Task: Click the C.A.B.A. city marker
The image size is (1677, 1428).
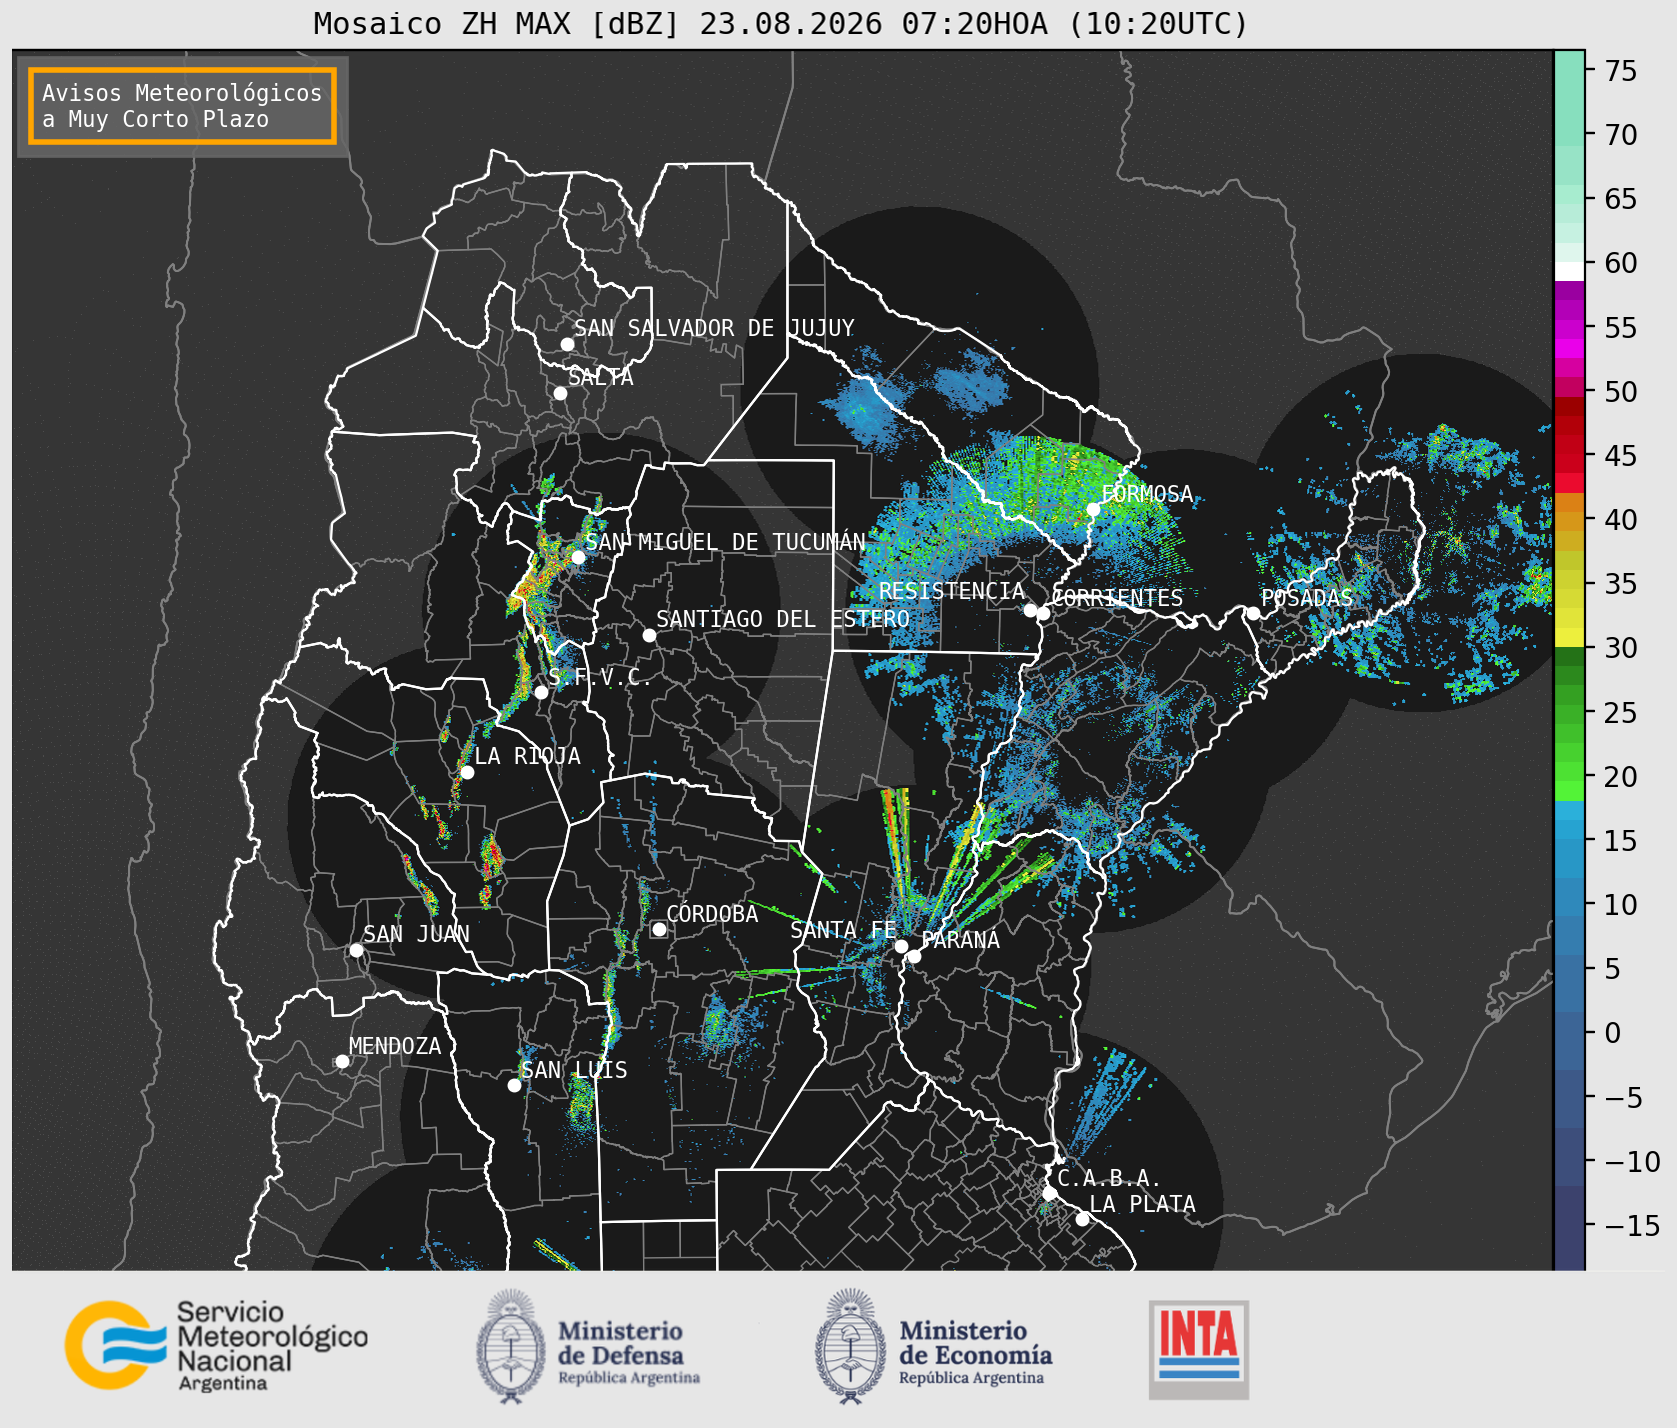Action: 1049,1193
